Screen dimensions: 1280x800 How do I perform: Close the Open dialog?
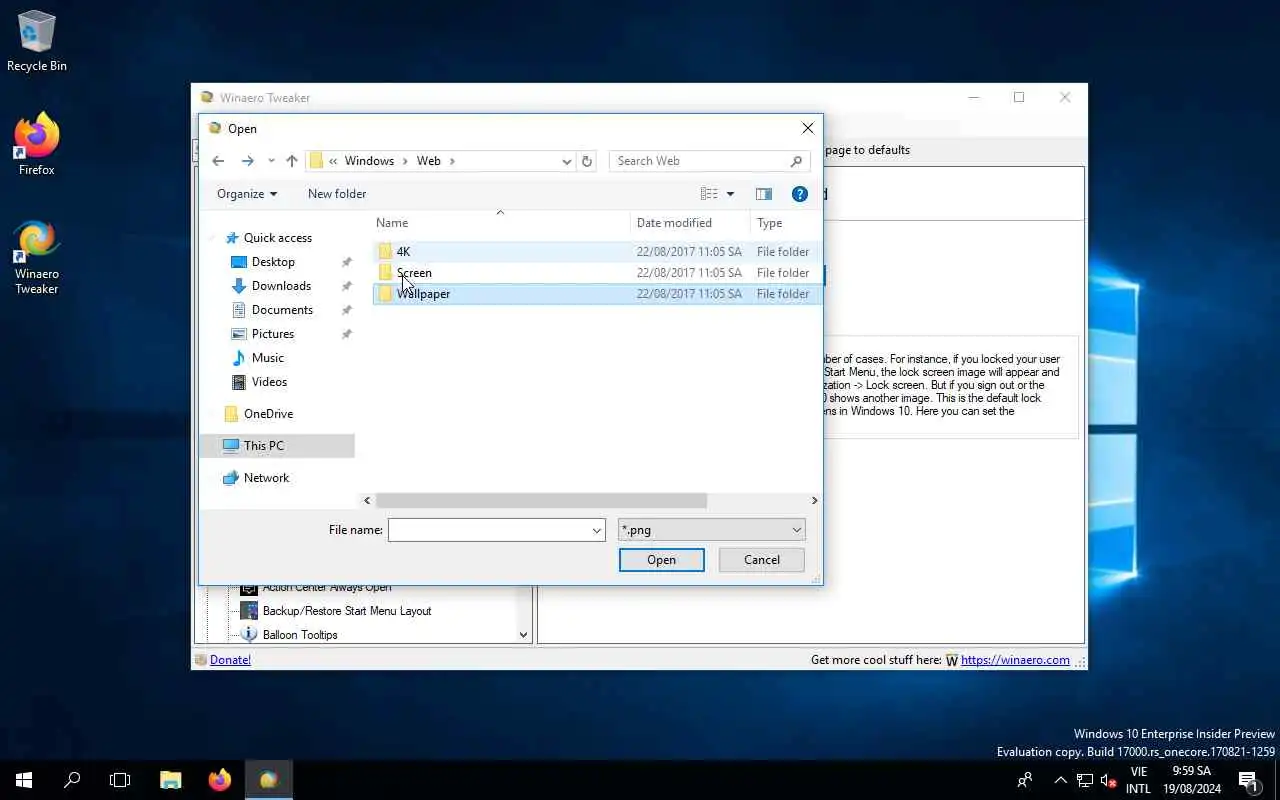pos(808,128)
